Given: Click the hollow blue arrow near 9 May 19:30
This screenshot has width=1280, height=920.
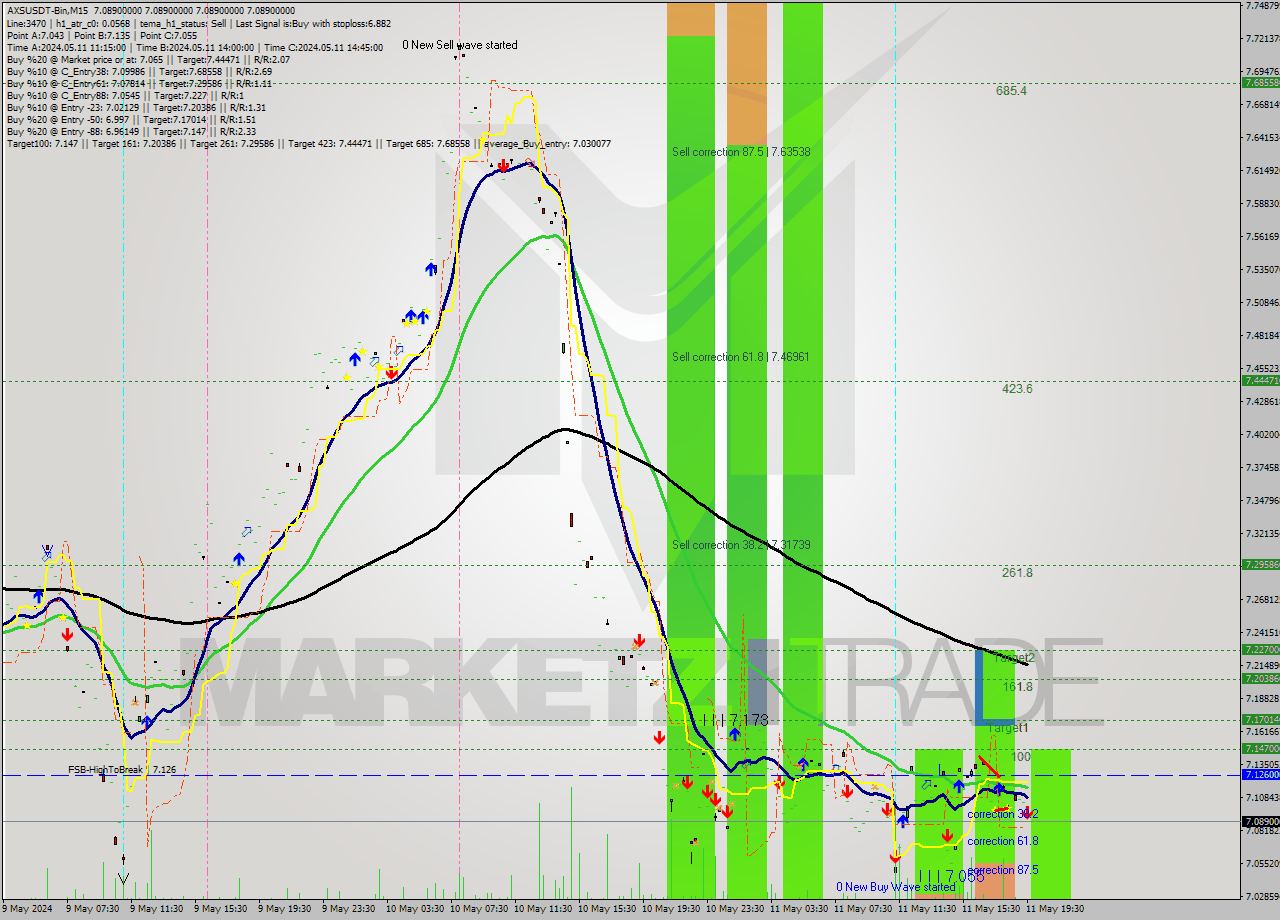Looking at the screenshot, I should (x=246, y=533).
